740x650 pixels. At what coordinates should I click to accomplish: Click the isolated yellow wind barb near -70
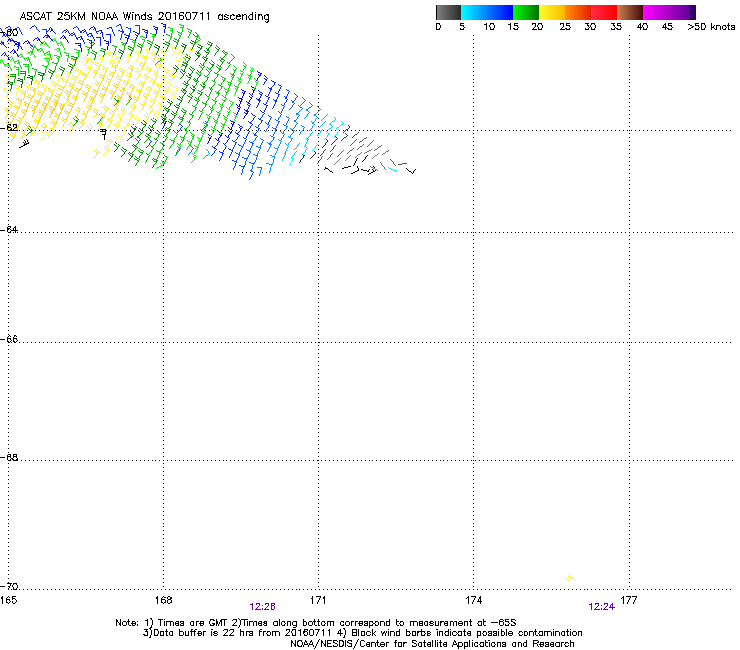pyautogui.click(x=571, y=578)
